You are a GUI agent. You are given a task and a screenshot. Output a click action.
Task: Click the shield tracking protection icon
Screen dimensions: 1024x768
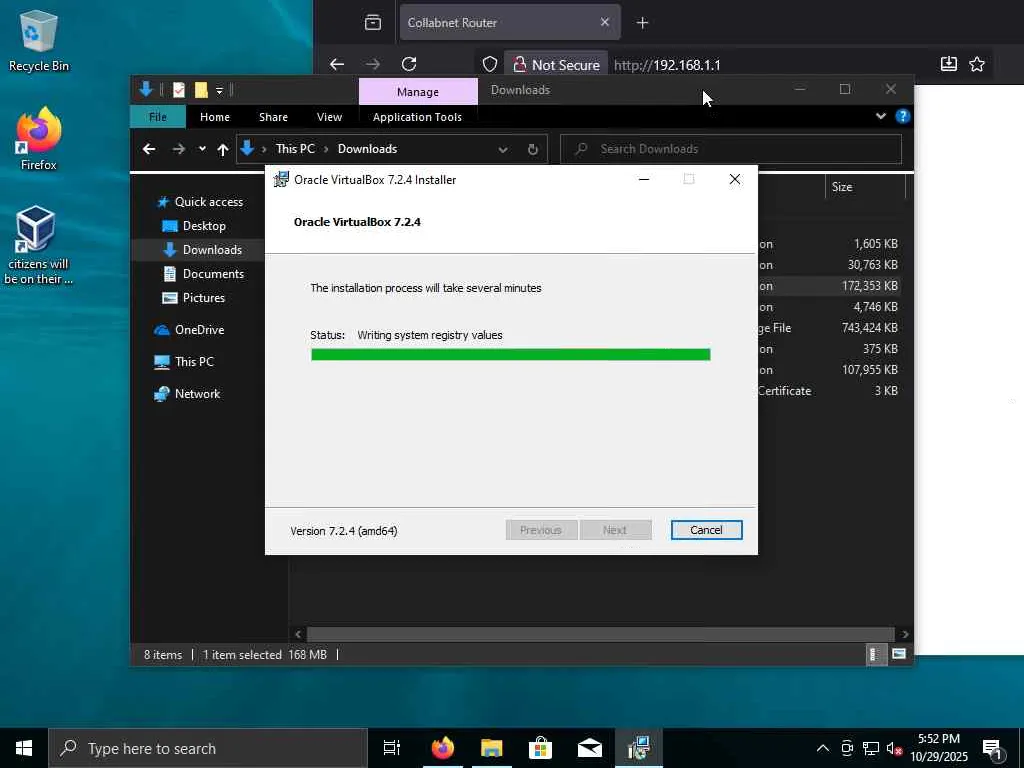490,64
